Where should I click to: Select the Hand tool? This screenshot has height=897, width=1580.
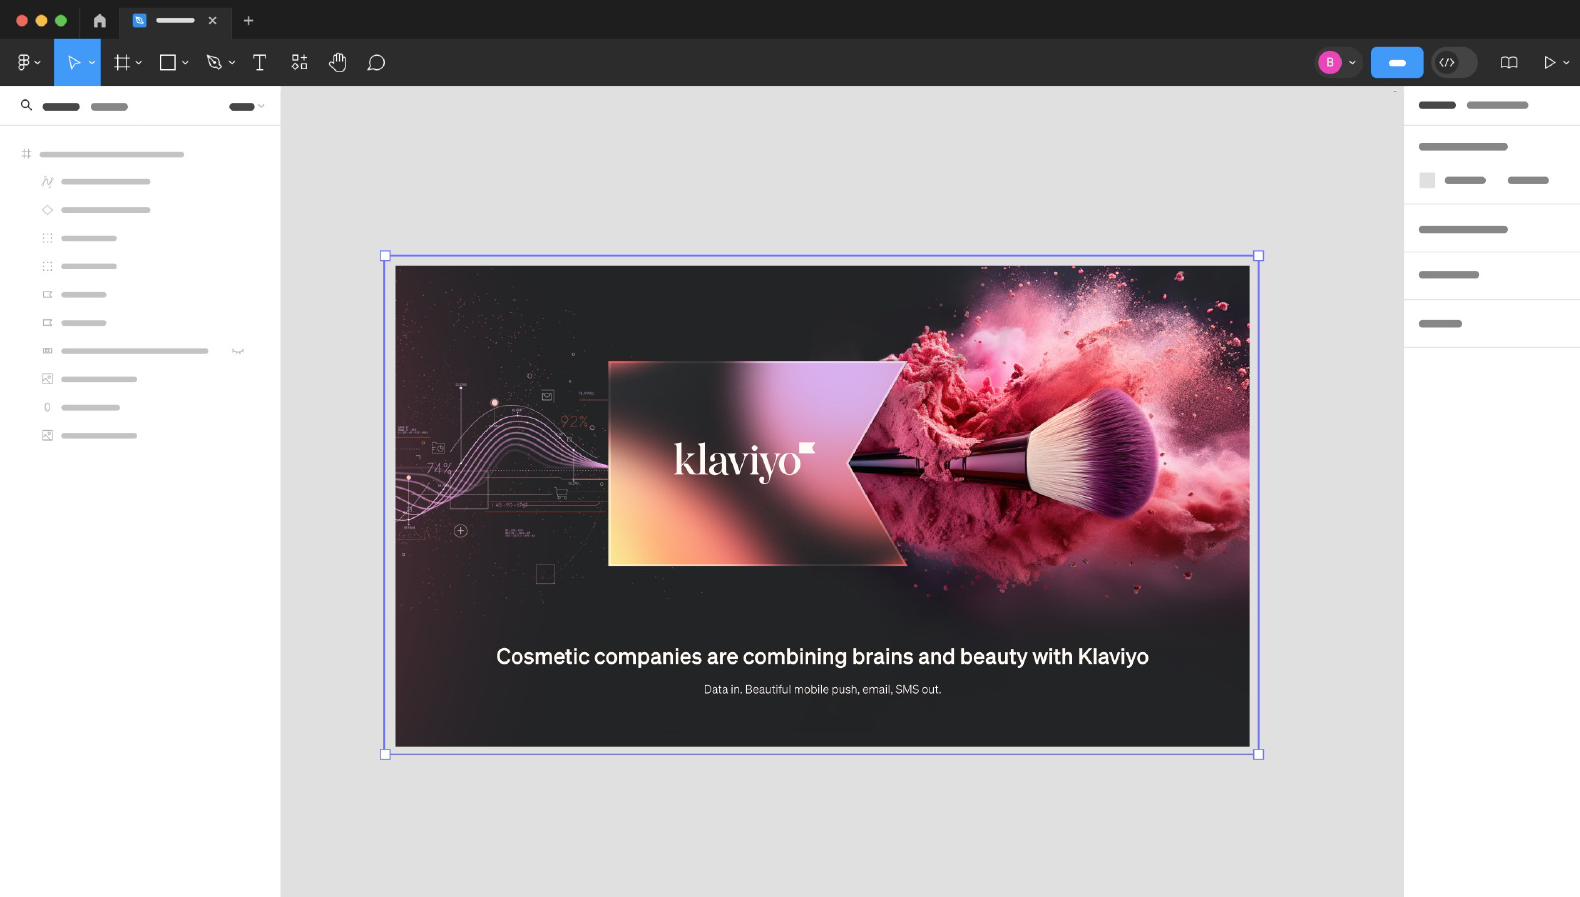338,62
